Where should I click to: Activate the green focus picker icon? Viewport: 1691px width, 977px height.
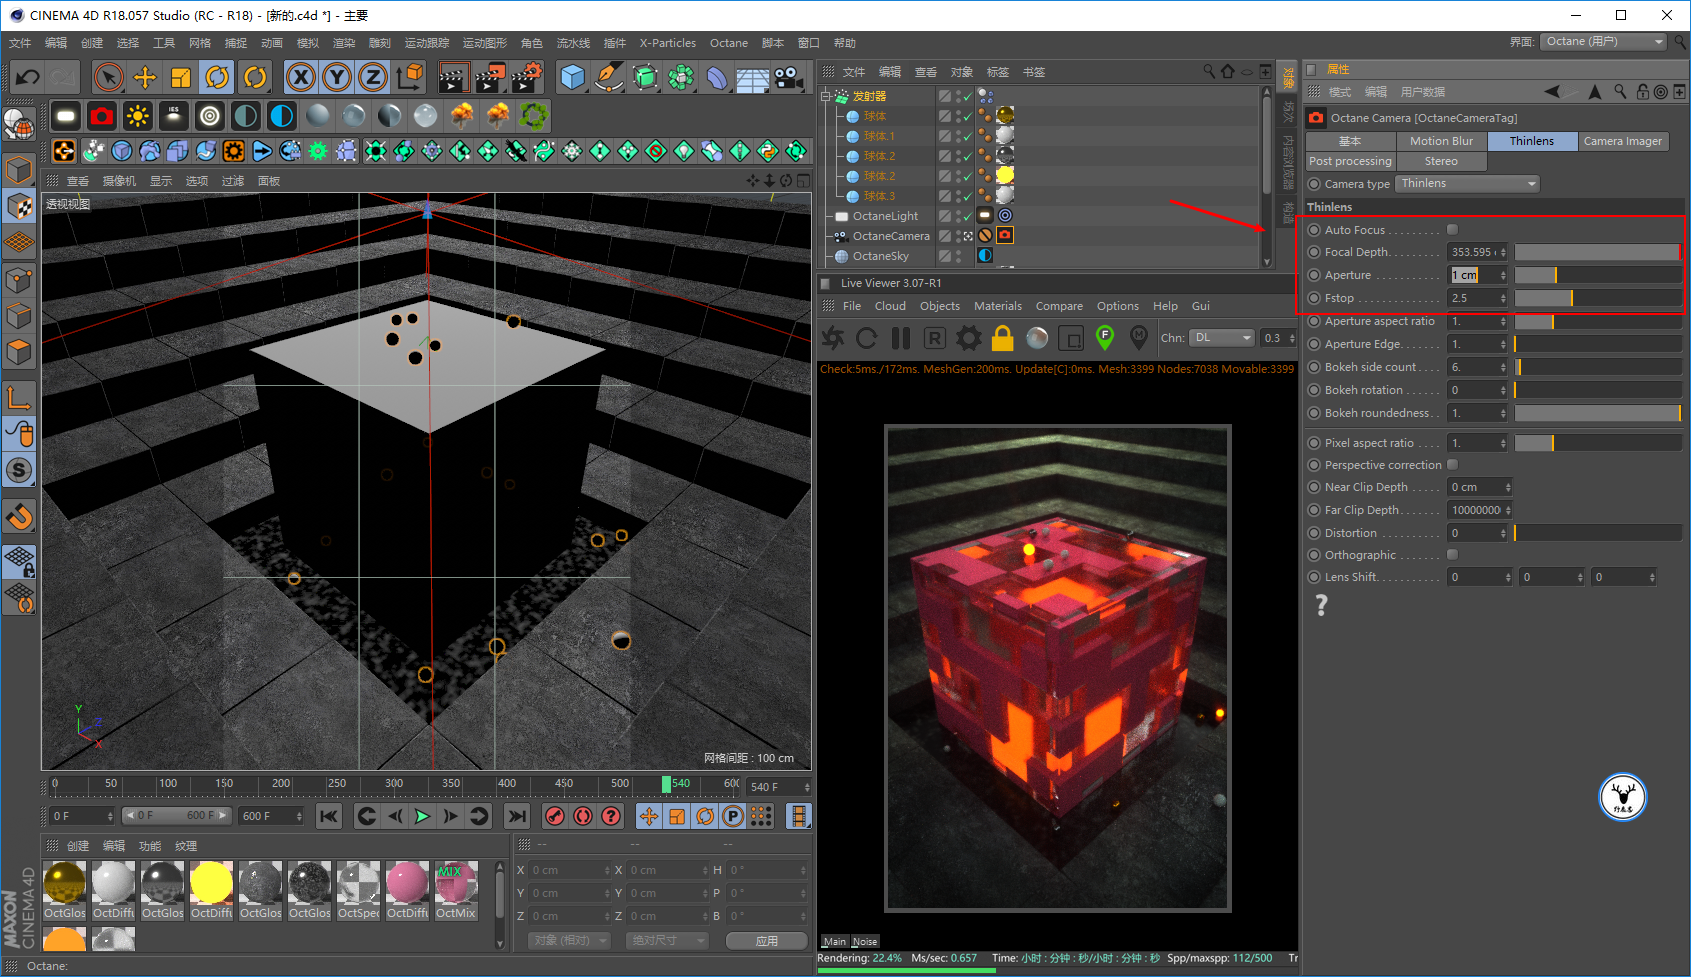(x=1105, y=338)
